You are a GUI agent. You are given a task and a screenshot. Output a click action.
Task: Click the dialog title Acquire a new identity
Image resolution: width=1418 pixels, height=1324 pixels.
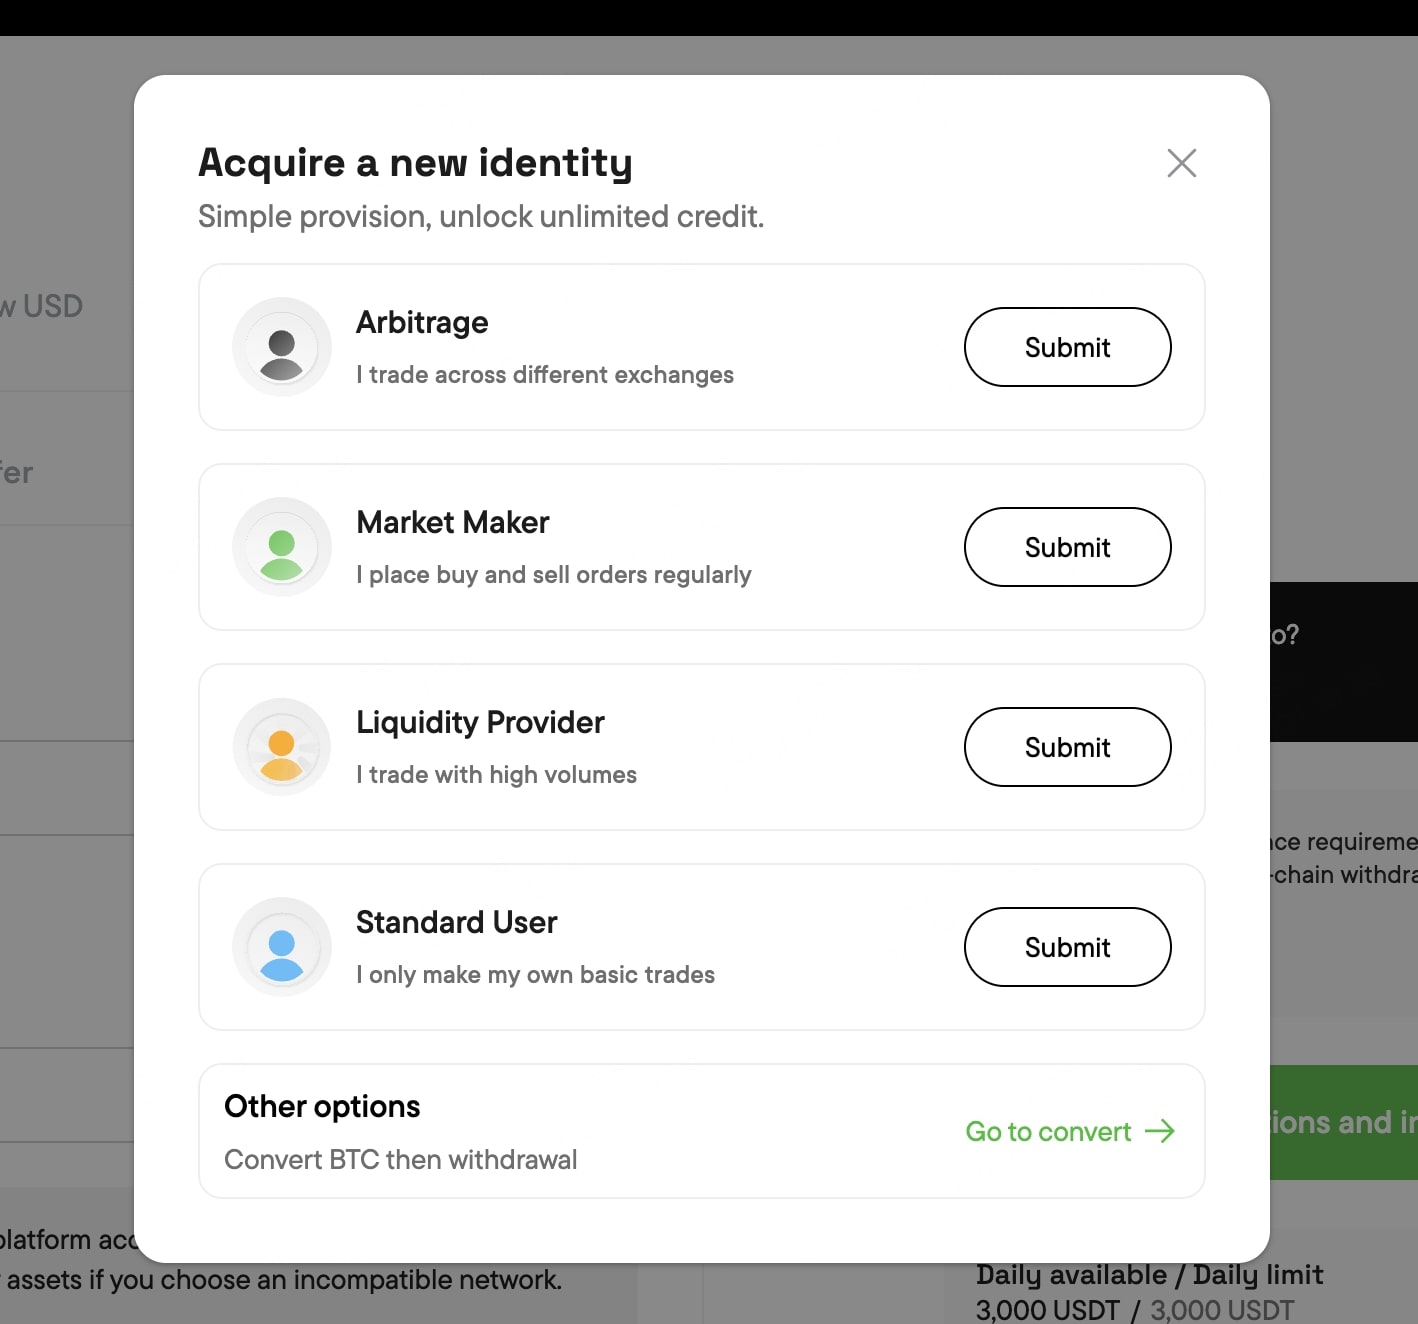coord(415,162)
